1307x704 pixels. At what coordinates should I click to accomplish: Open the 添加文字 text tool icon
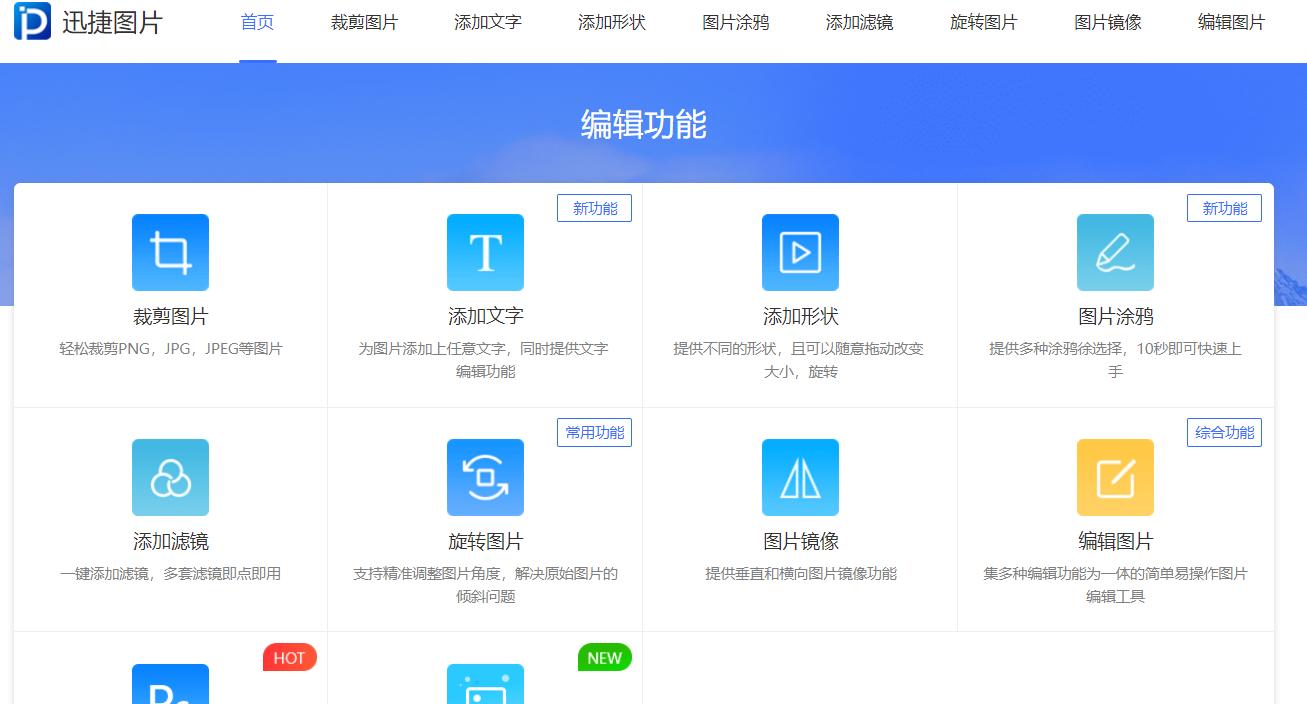[x=485, y=252]
